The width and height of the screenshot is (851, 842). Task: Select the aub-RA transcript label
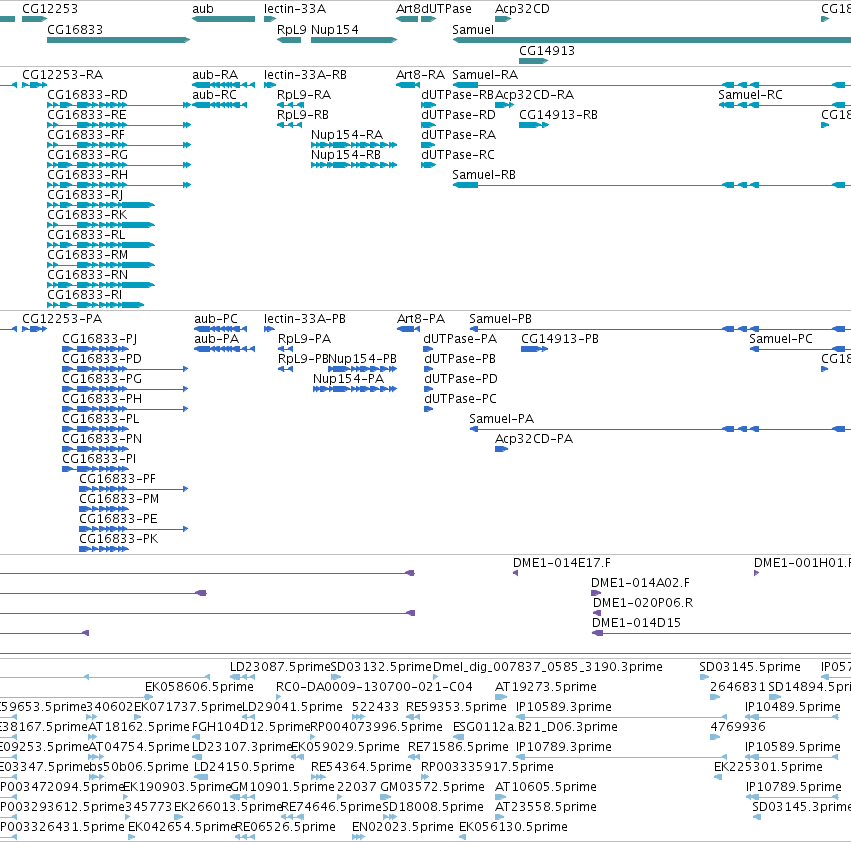(215, 75)
